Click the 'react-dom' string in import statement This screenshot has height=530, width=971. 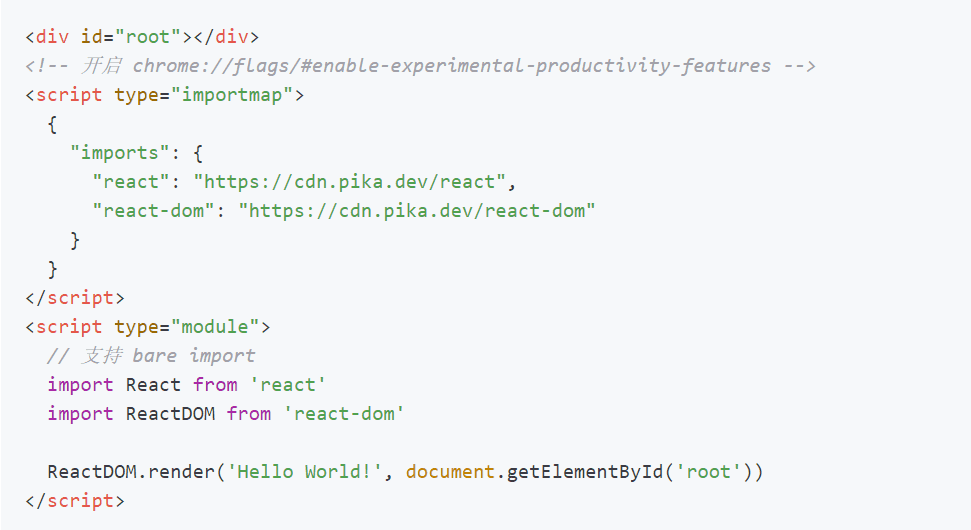click(x=343, y=414)
